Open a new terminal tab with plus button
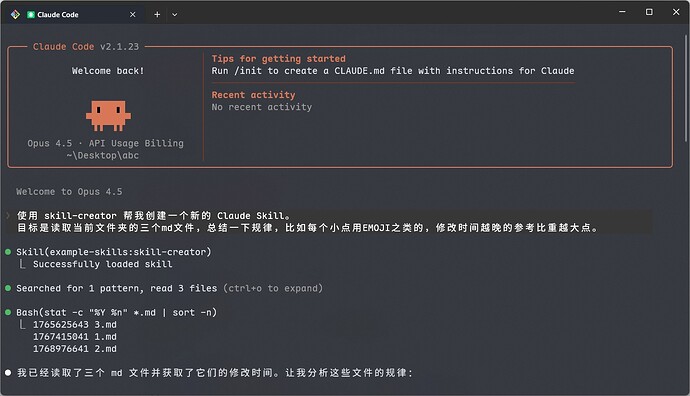Screen dimensions: 690x396 pyautogui.click(x=157, y=15)
